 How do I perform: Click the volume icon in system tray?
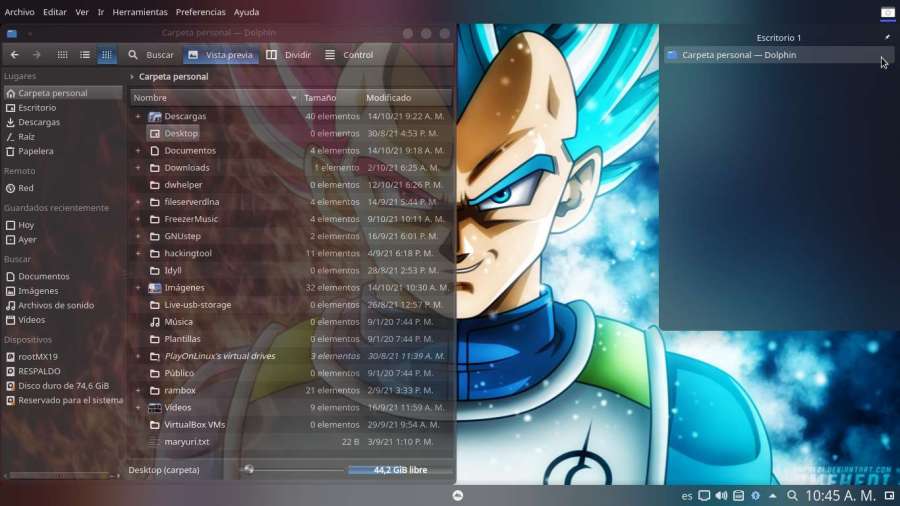pos(721,495)
